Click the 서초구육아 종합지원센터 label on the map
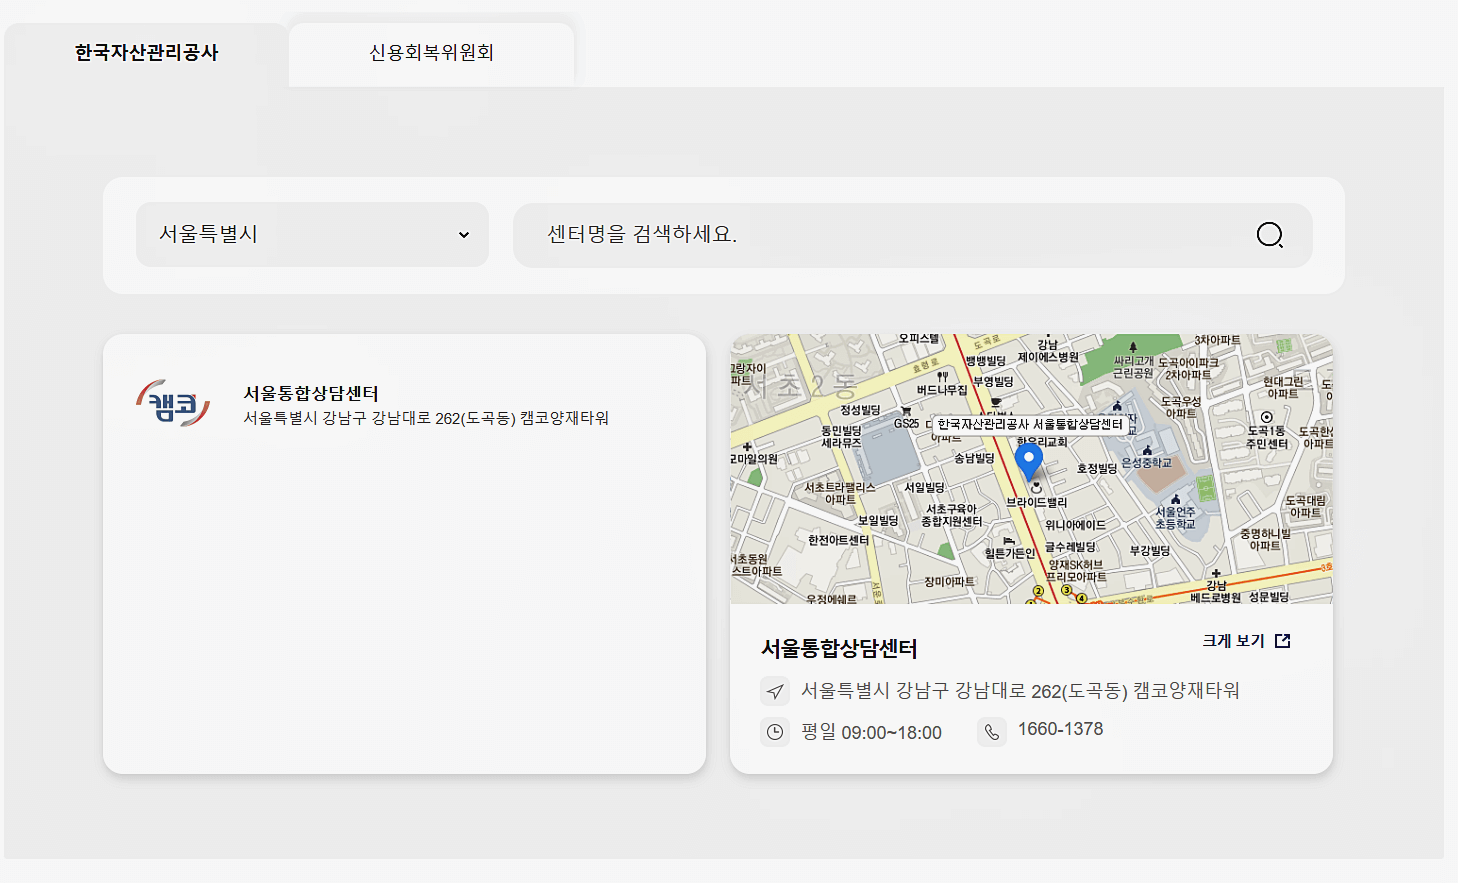This screenshot has width=1458, height=883. pos(951,515)
